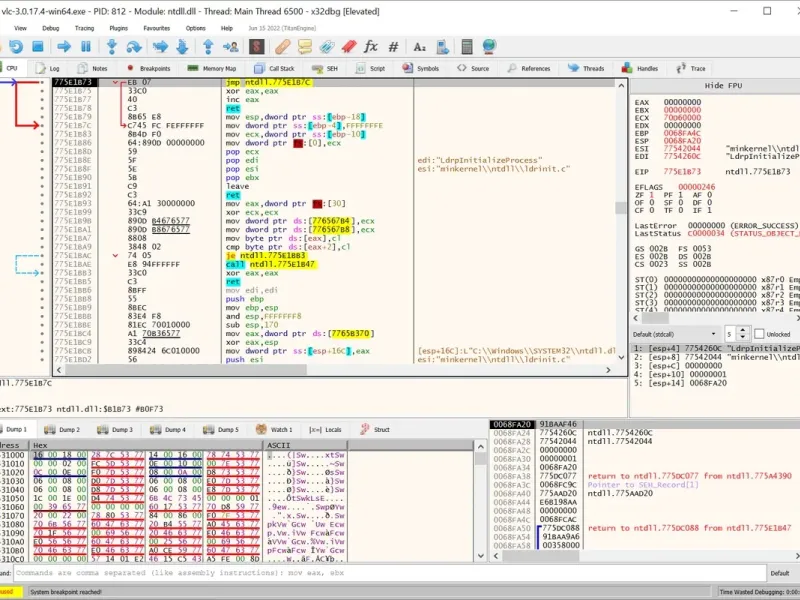The height and width of the screenshot is (600, 800).
Task: Decrease the argument count stepper
Action: point(742,337)
